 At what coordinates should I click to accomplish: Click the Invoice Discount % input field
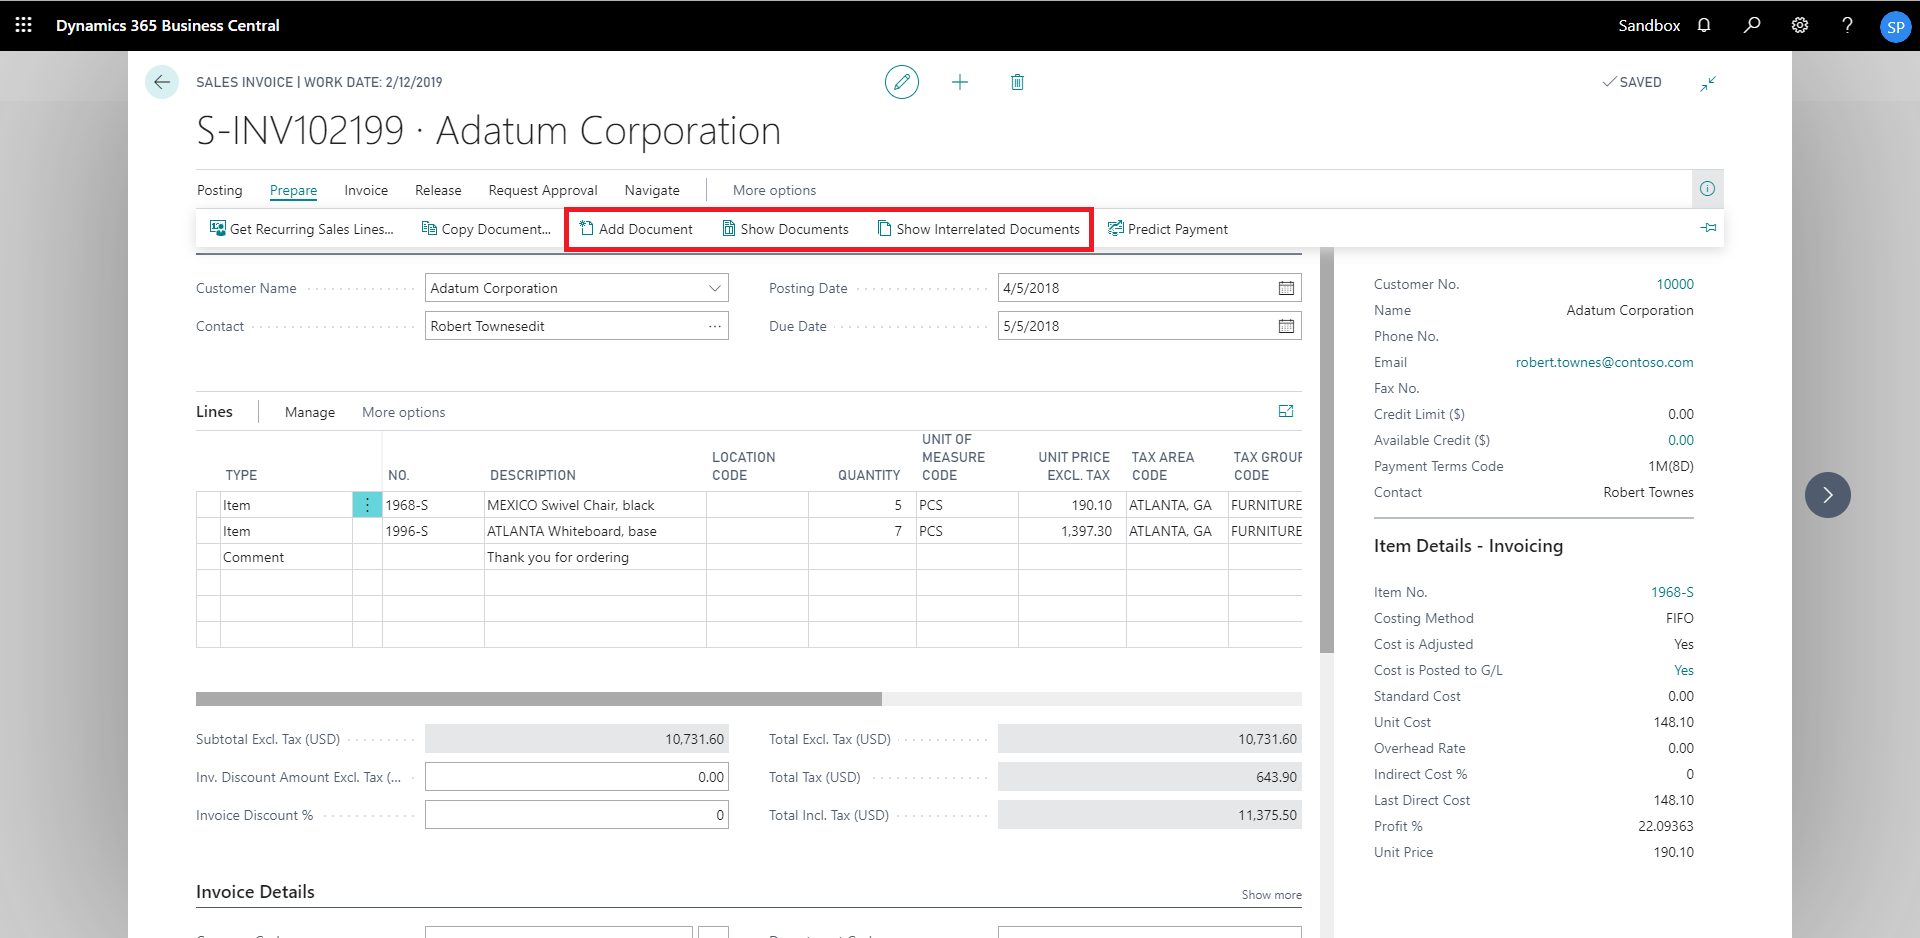pyautogui.click(x=576, y=815)
